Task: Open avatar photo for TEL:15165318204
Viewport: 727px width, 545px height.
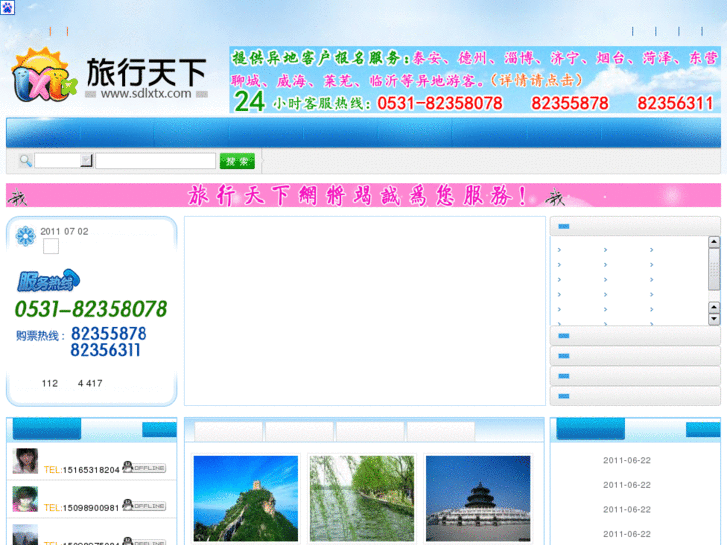Action: pyautogui.click(x=25, y=461)
